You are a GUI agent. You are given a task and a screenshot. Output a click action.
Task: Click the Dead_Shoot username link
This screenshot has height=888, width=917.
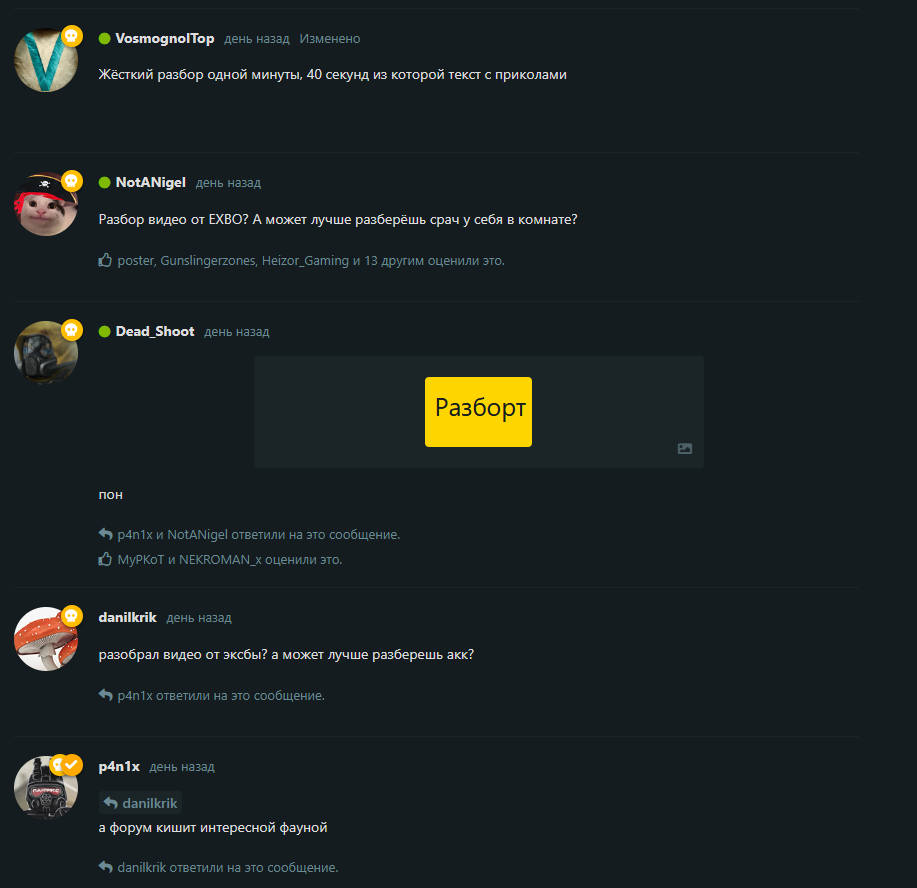coord(155,331)
